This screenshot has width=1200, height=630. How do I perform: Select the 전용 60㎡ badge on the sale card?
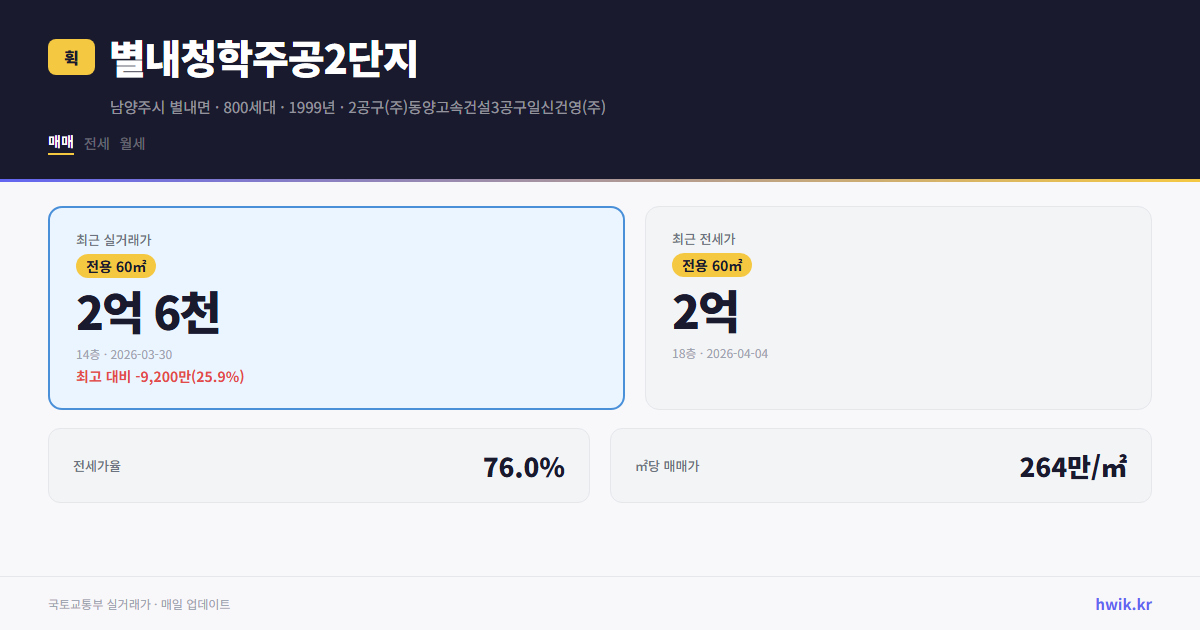coord(113,266)
